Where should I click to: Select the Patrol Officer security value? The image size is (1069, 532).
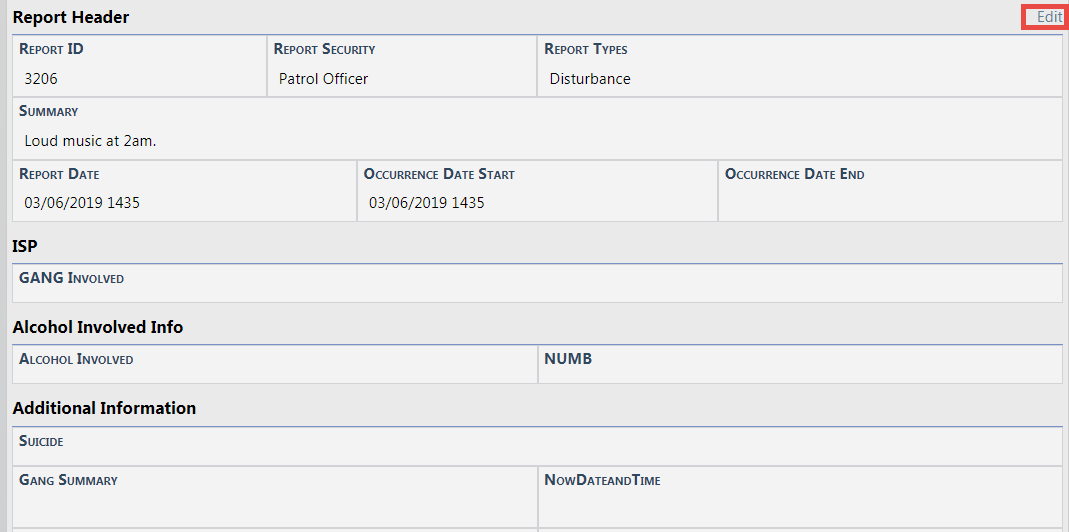pyautogui.click(x=323, y=79)
